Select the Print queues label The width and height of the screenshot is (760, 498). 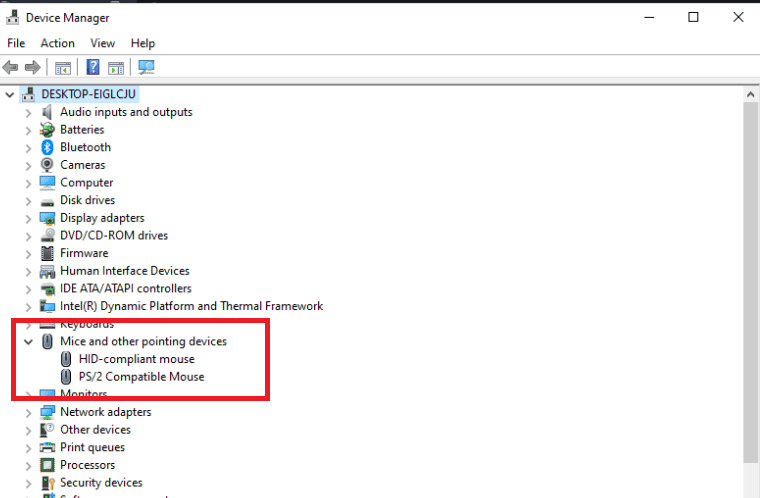pos(92,447)
